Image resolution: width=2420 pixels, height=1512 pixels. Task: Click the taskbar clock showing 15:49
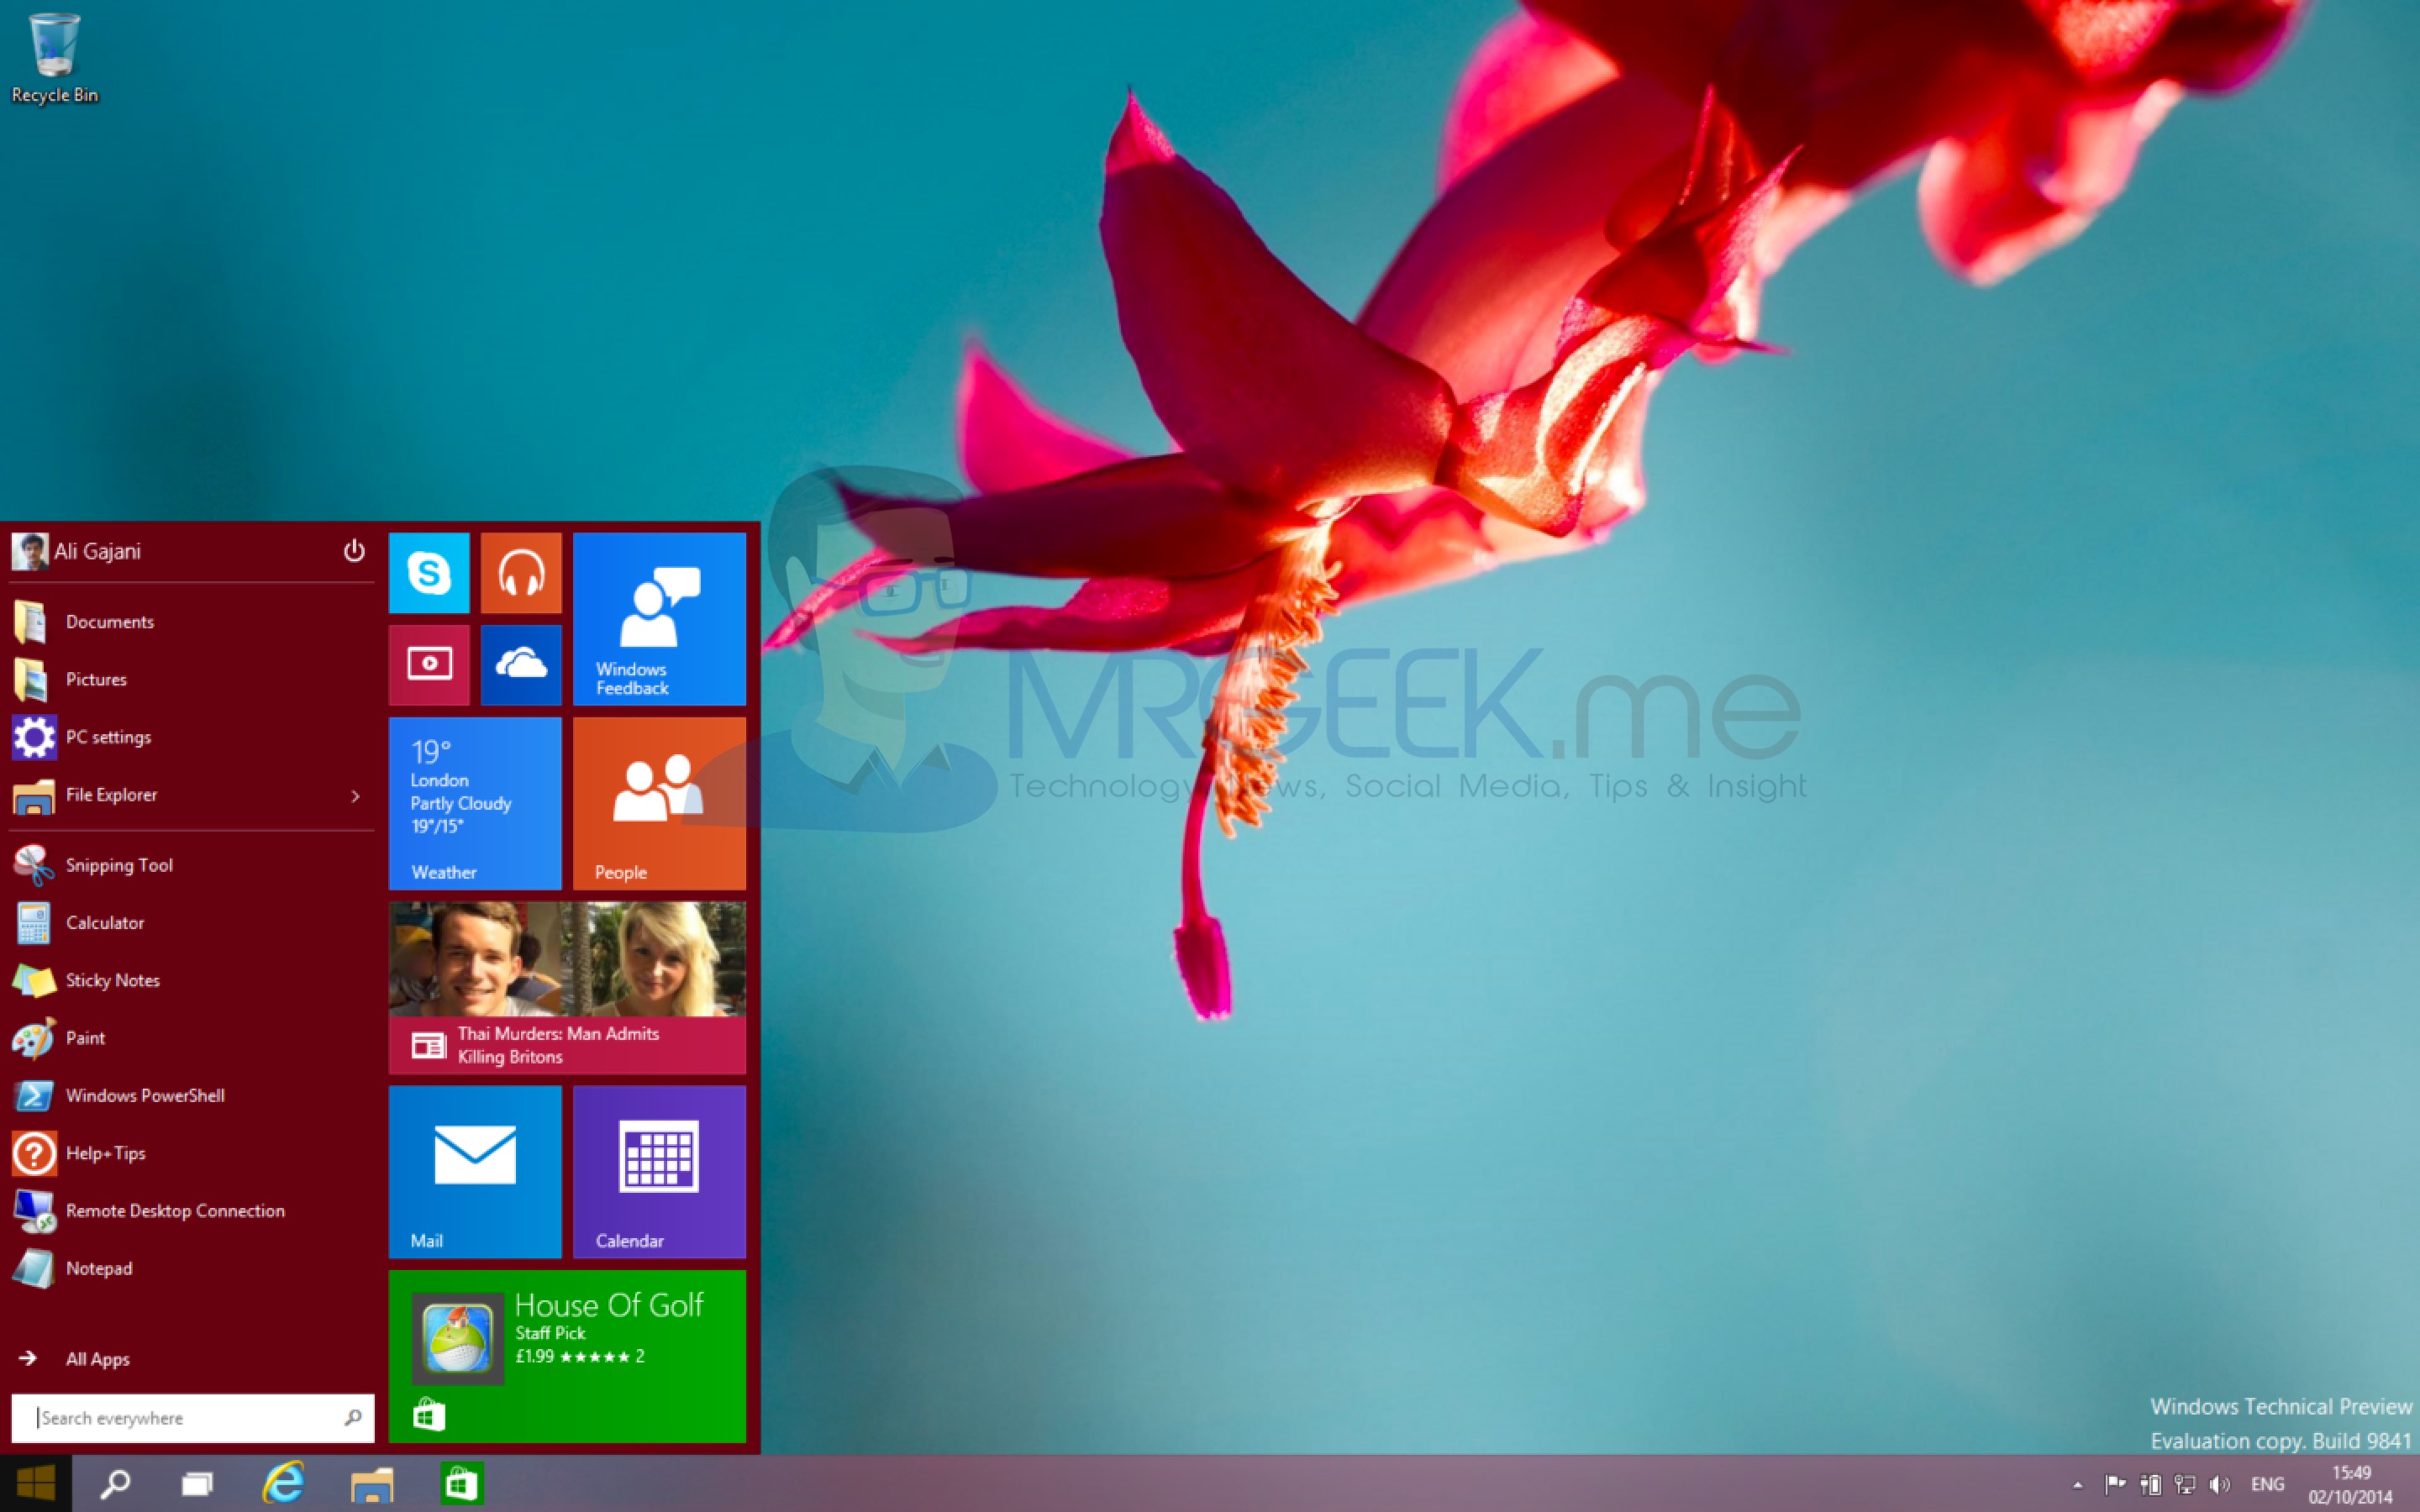point(2350,1485)
